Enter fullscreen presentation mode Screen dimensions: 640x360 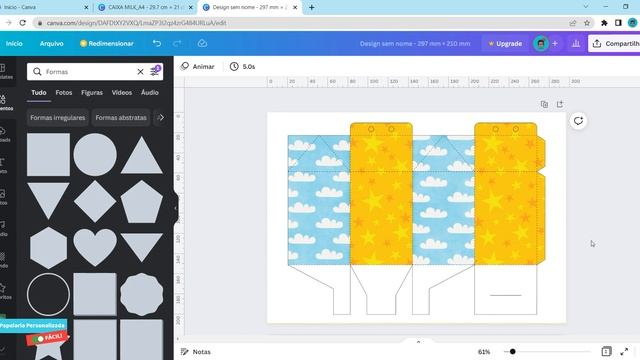click(x=624, y=351)
